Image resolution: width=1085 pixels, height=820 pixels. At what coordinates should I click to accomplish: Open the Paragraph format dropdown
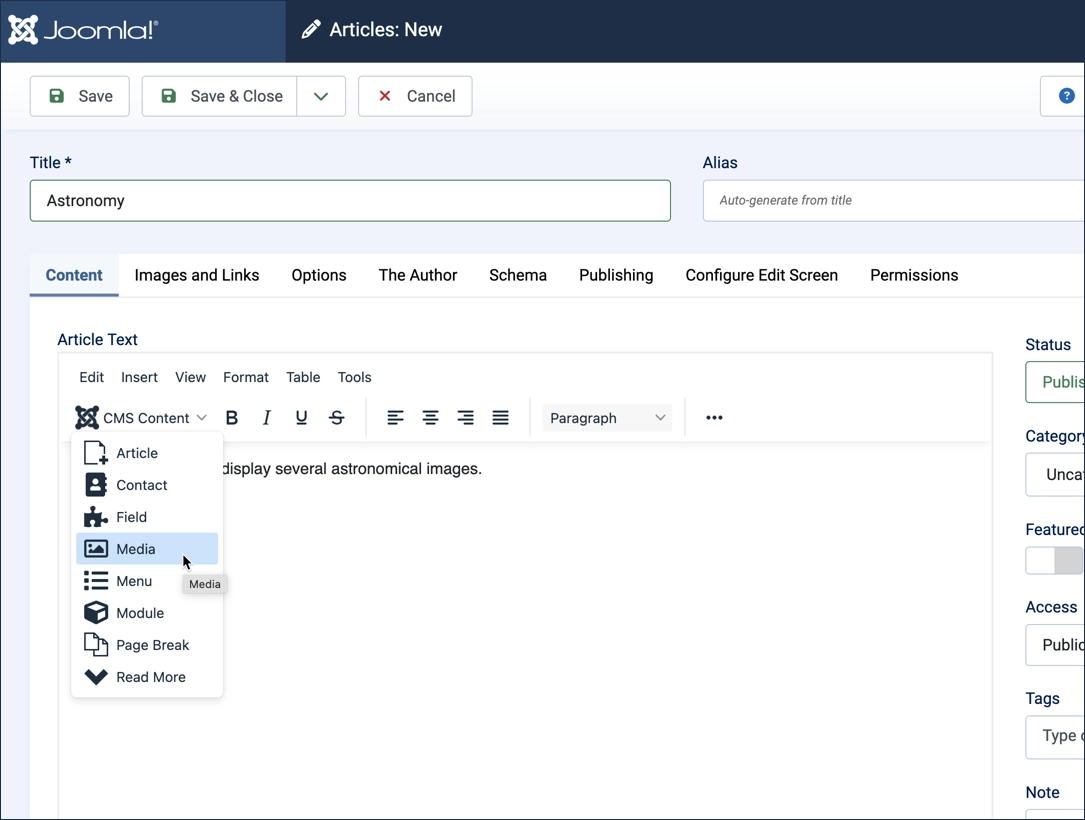pos(607,418)
